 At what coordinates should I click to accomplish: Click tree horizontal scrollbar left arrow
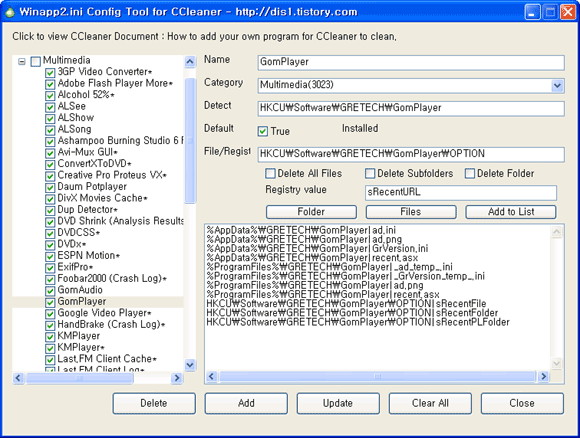(18, 378)
